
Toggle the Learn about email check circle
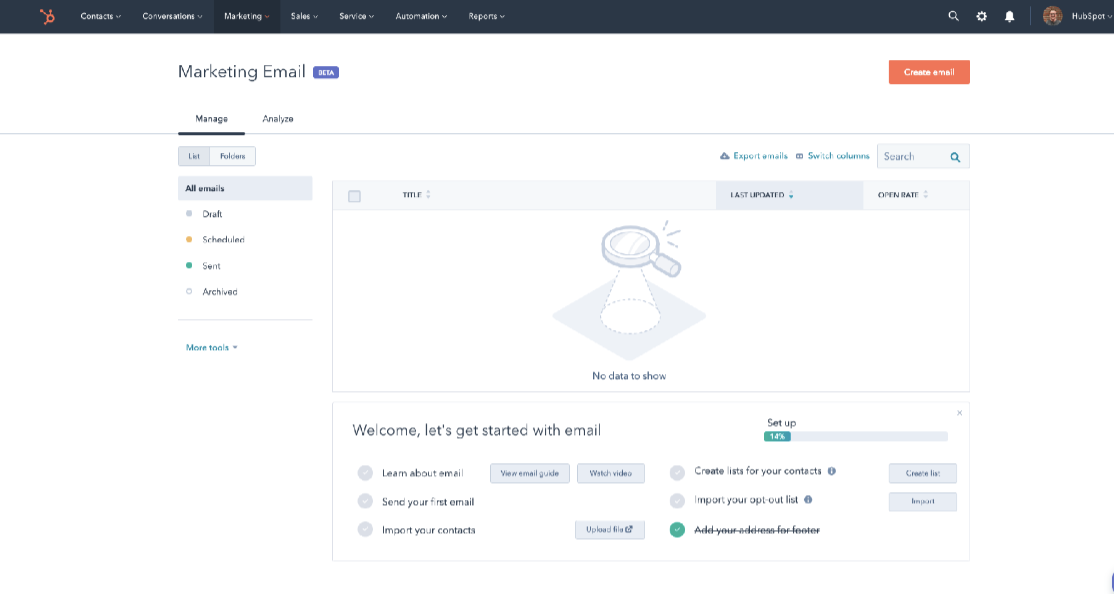pos(365,472)
